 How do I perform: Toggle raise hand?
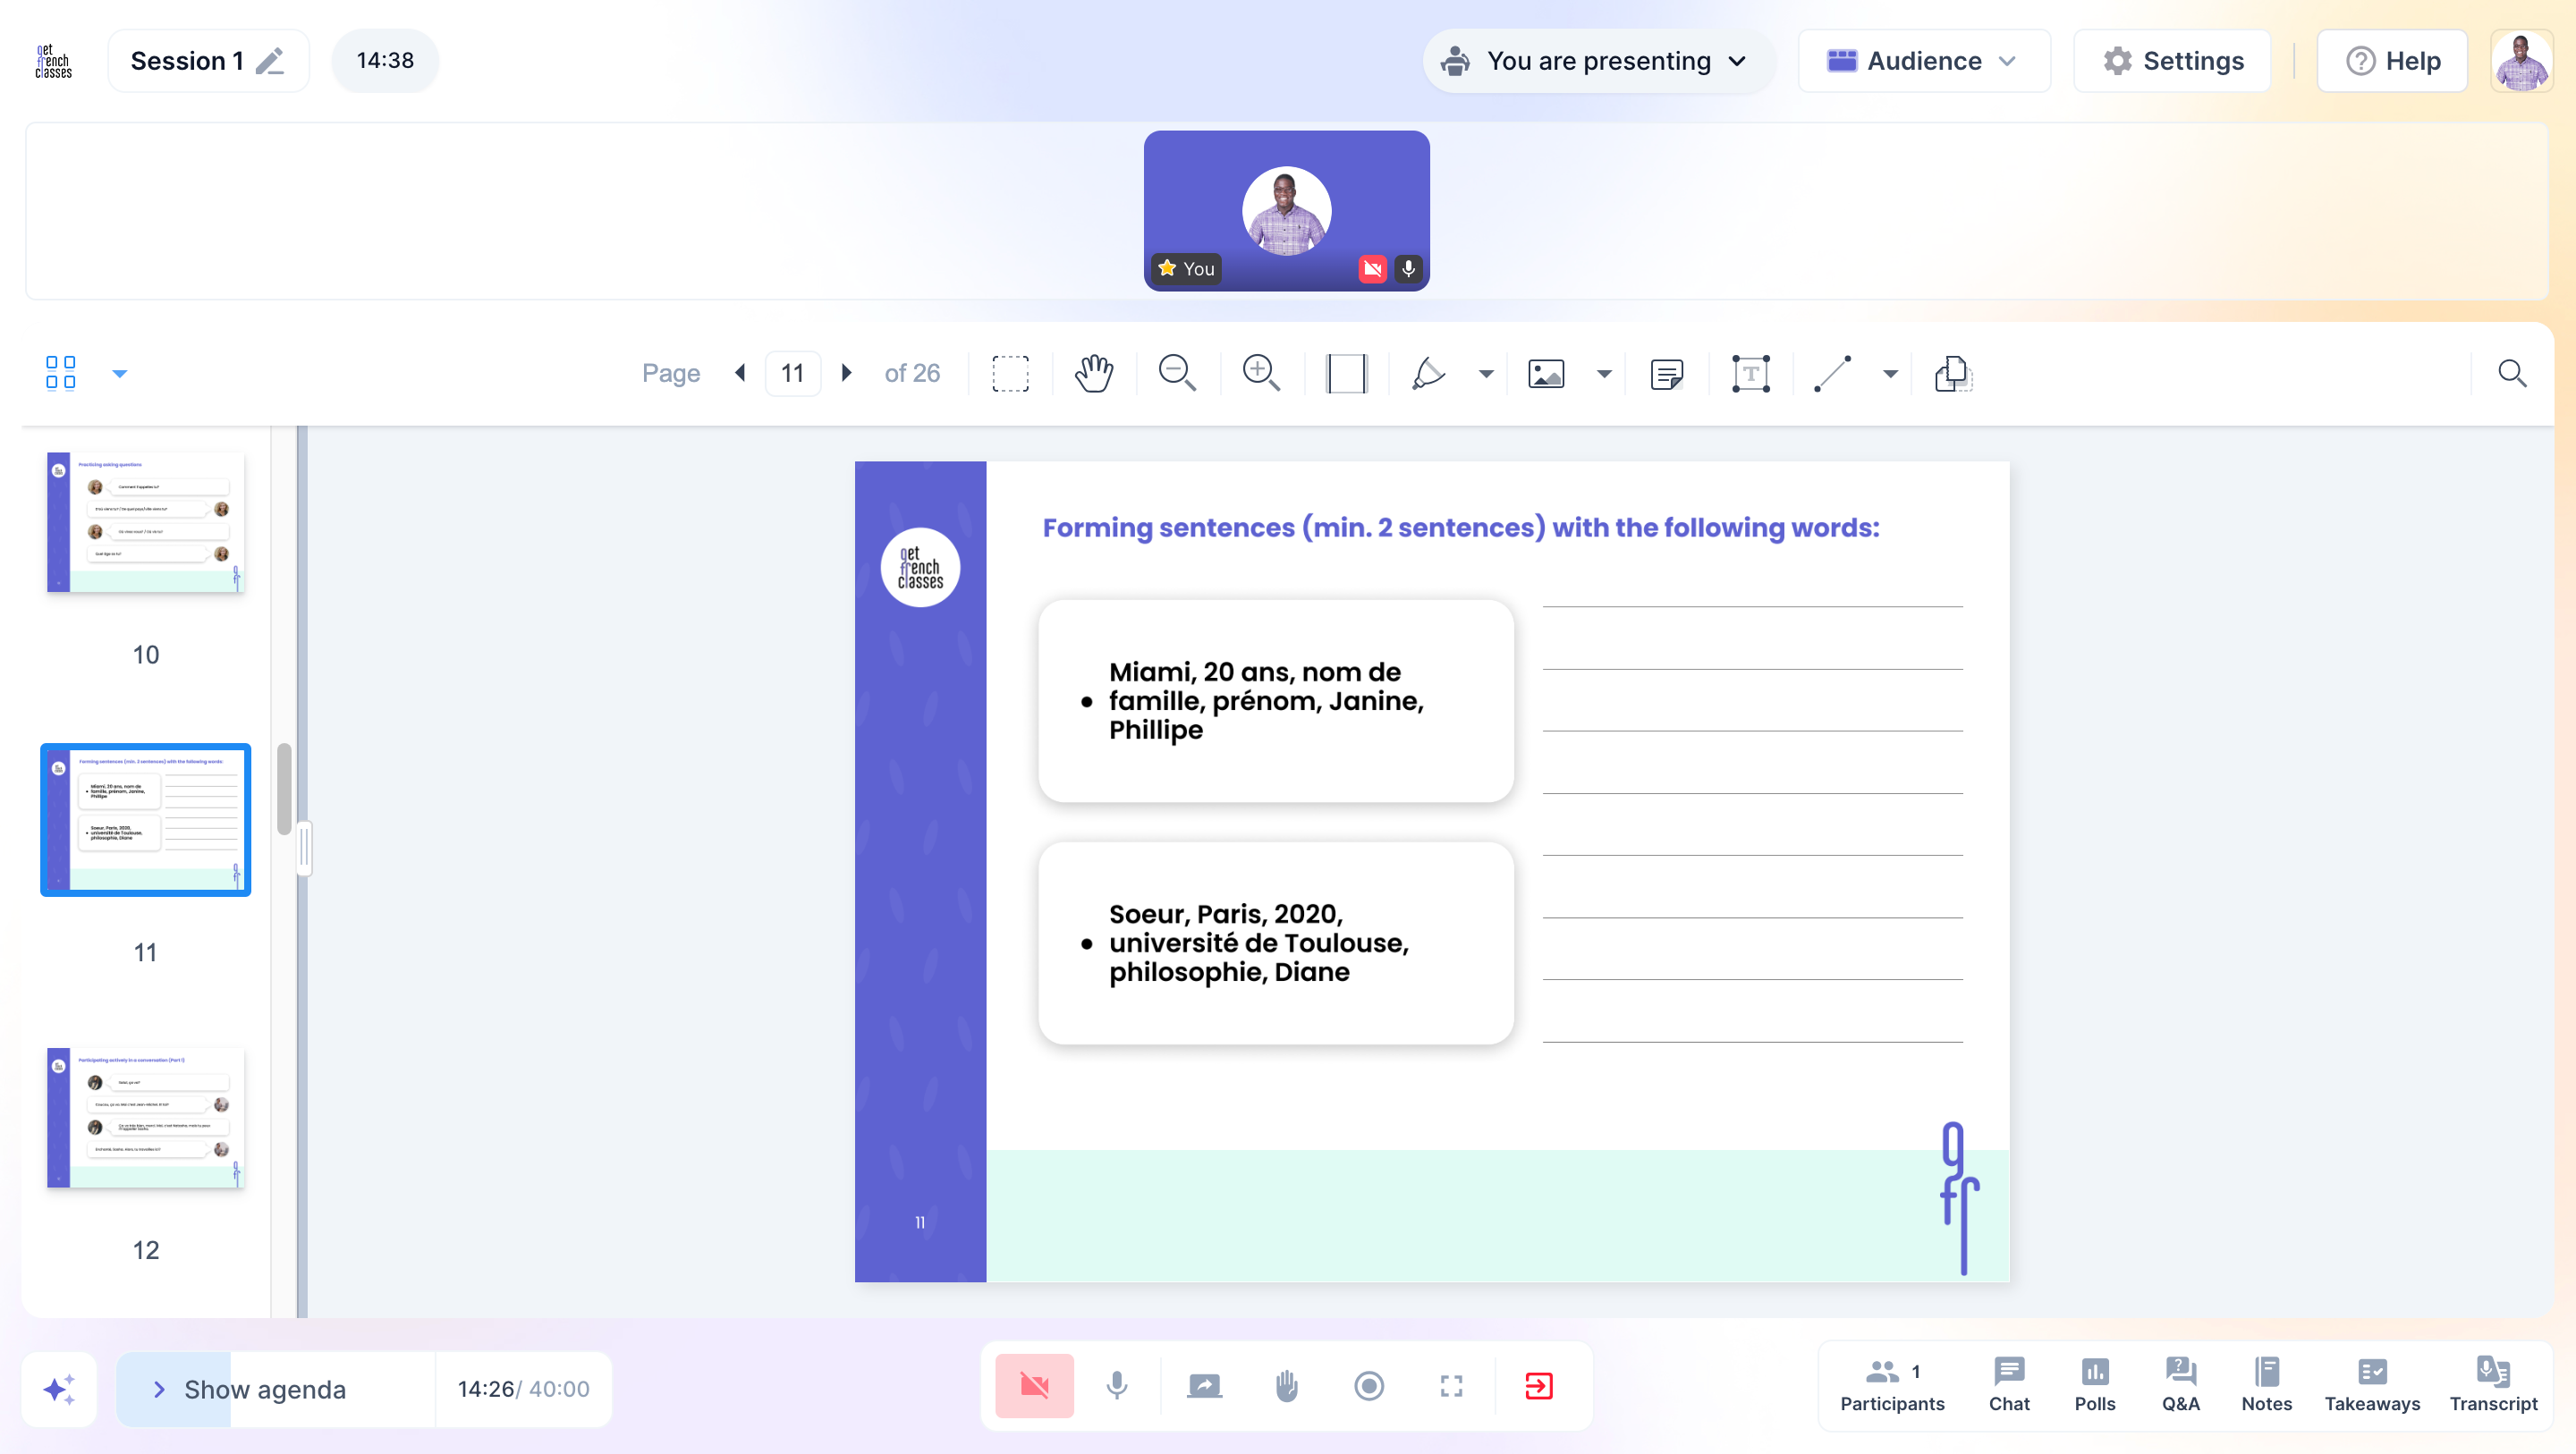coord(1286,1385)
